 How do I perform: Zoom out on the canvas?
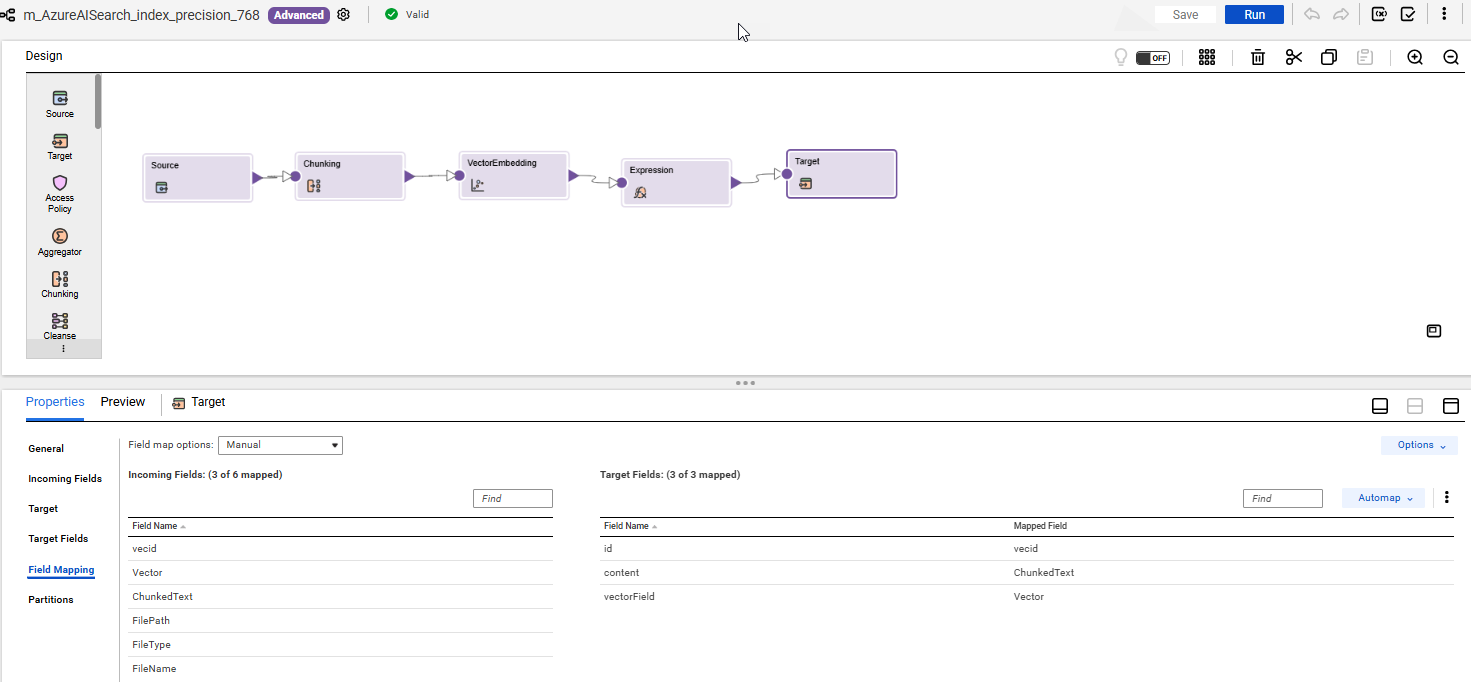coord(1451,57)
